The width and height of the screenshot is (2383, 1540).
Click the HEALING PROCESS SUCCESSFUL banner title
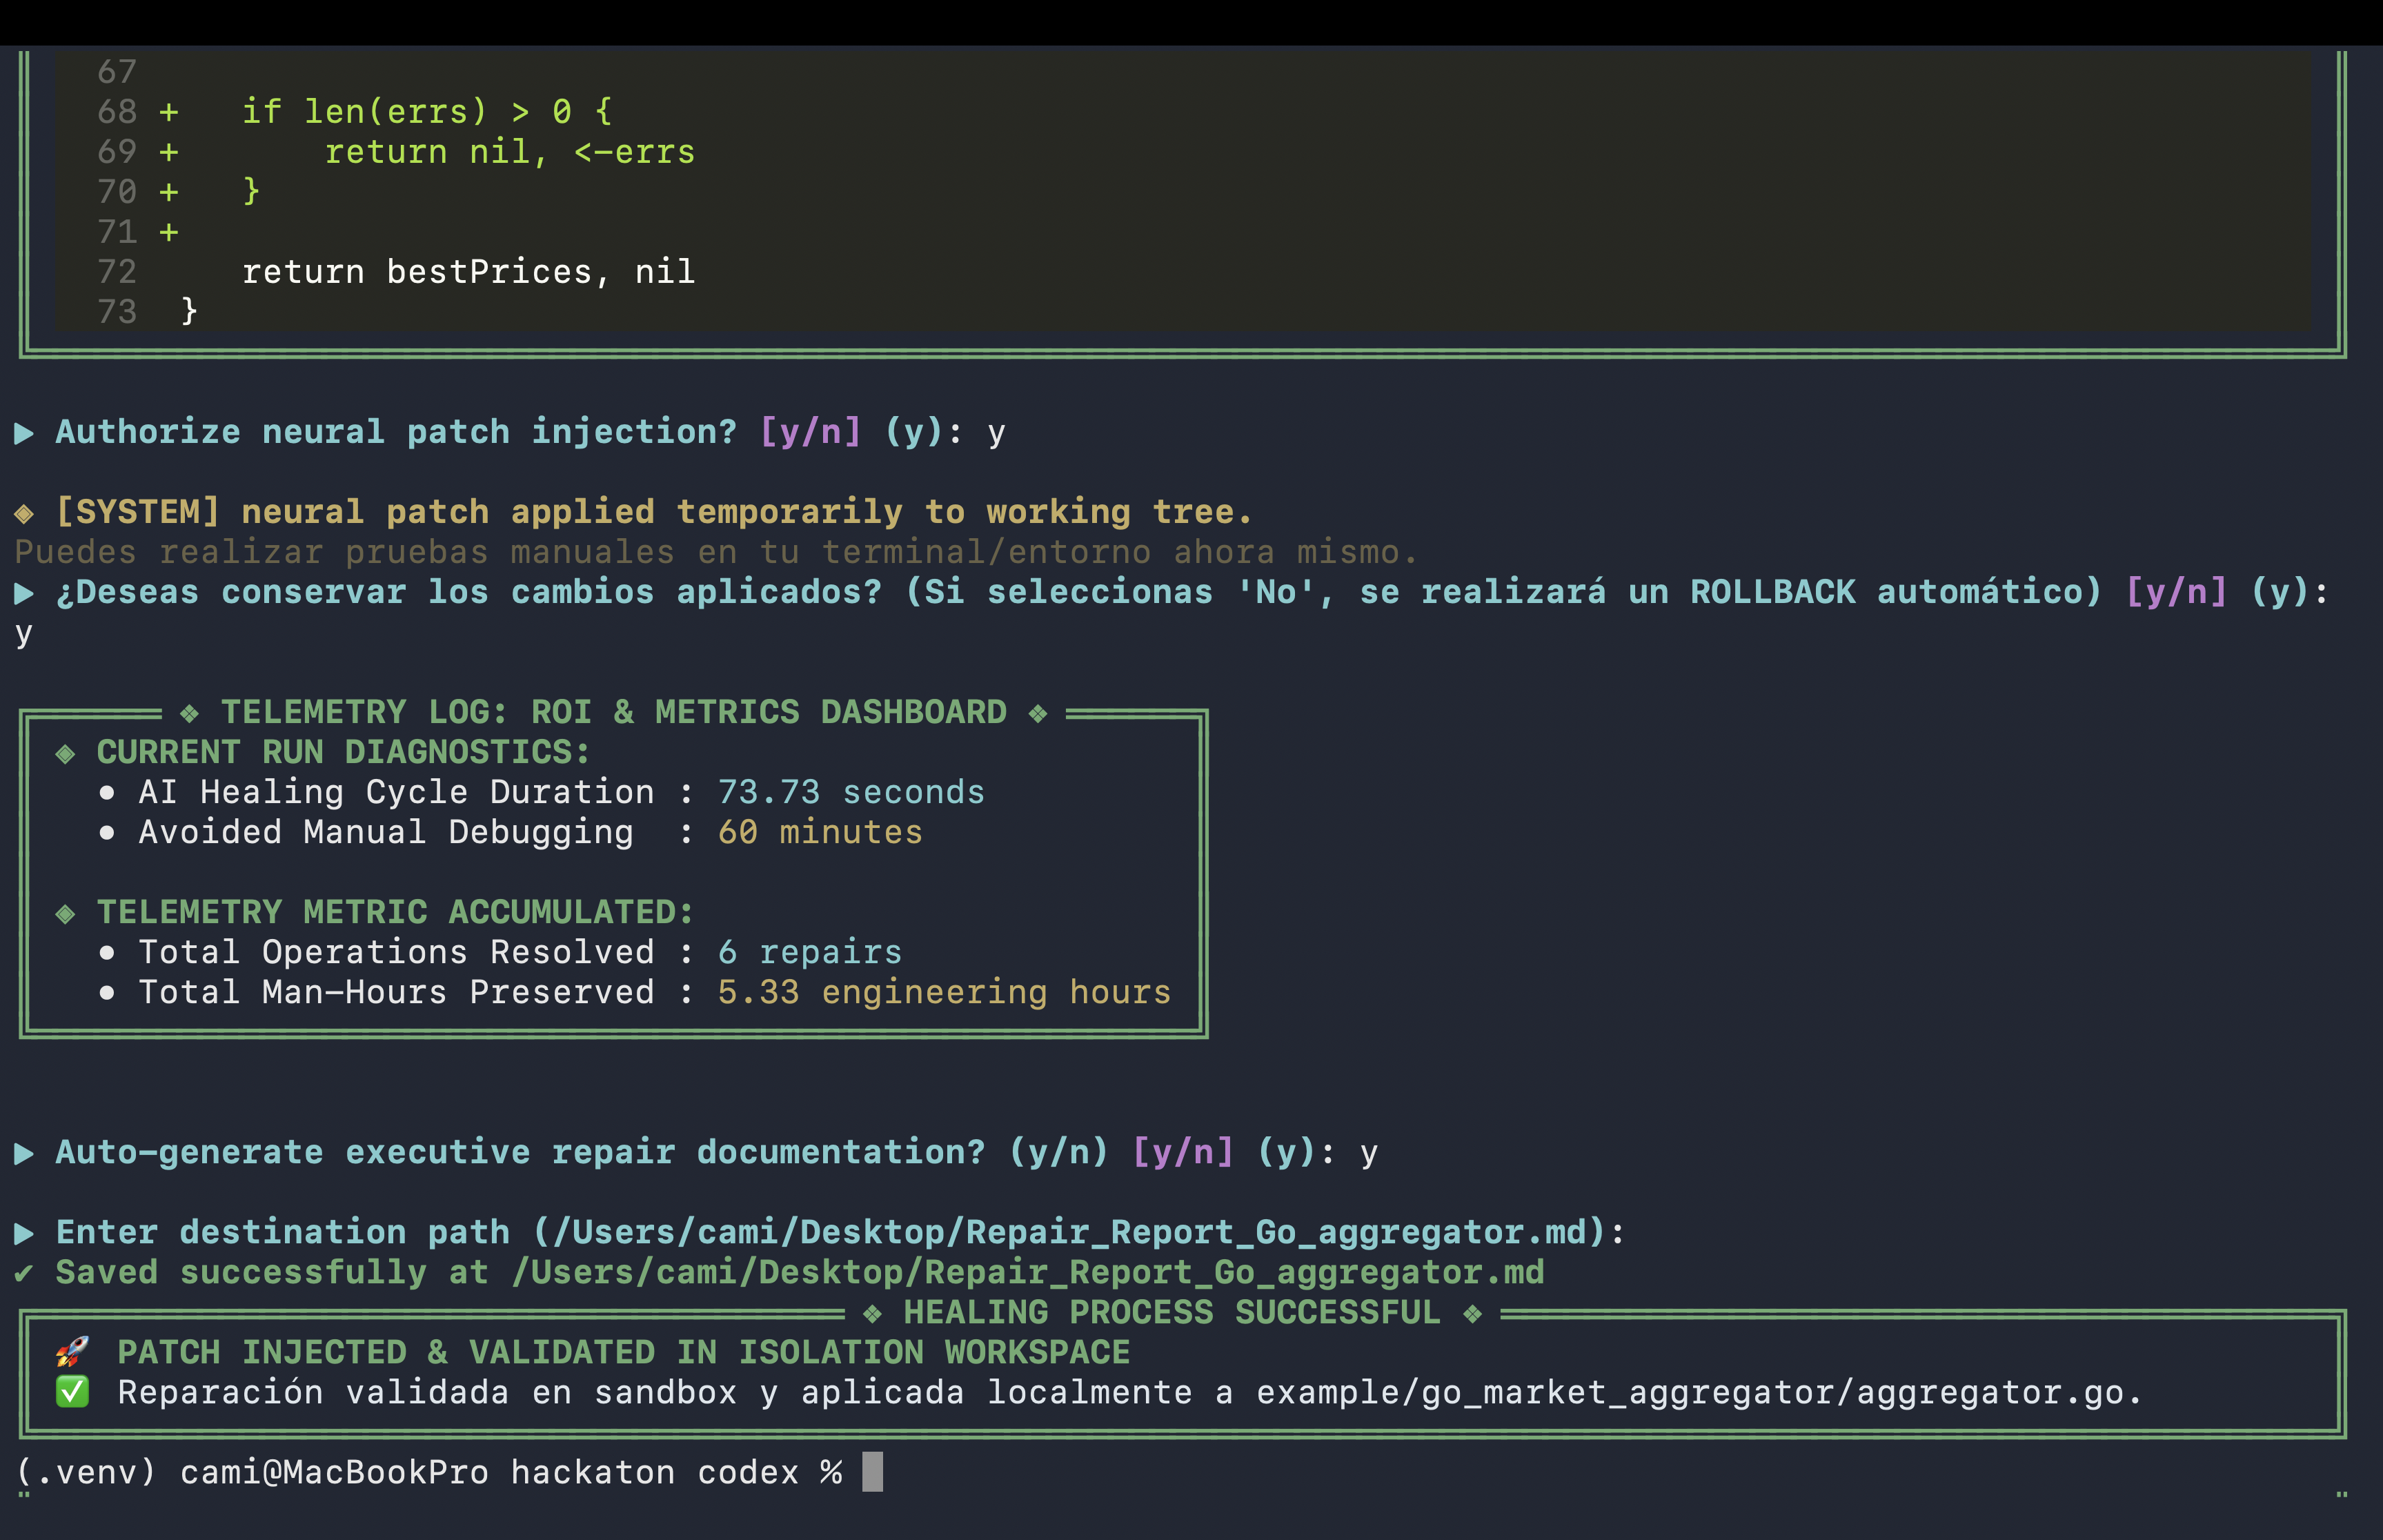(1172, 1312)
